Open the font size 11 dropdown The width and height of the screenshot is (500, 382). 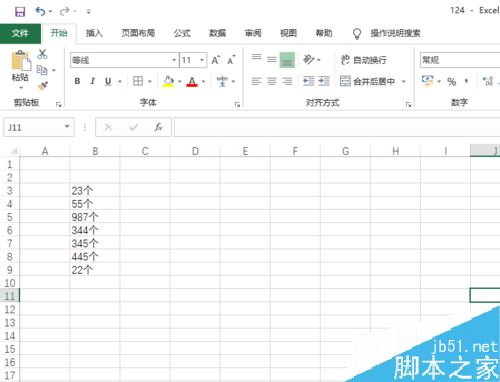(202, 60)
